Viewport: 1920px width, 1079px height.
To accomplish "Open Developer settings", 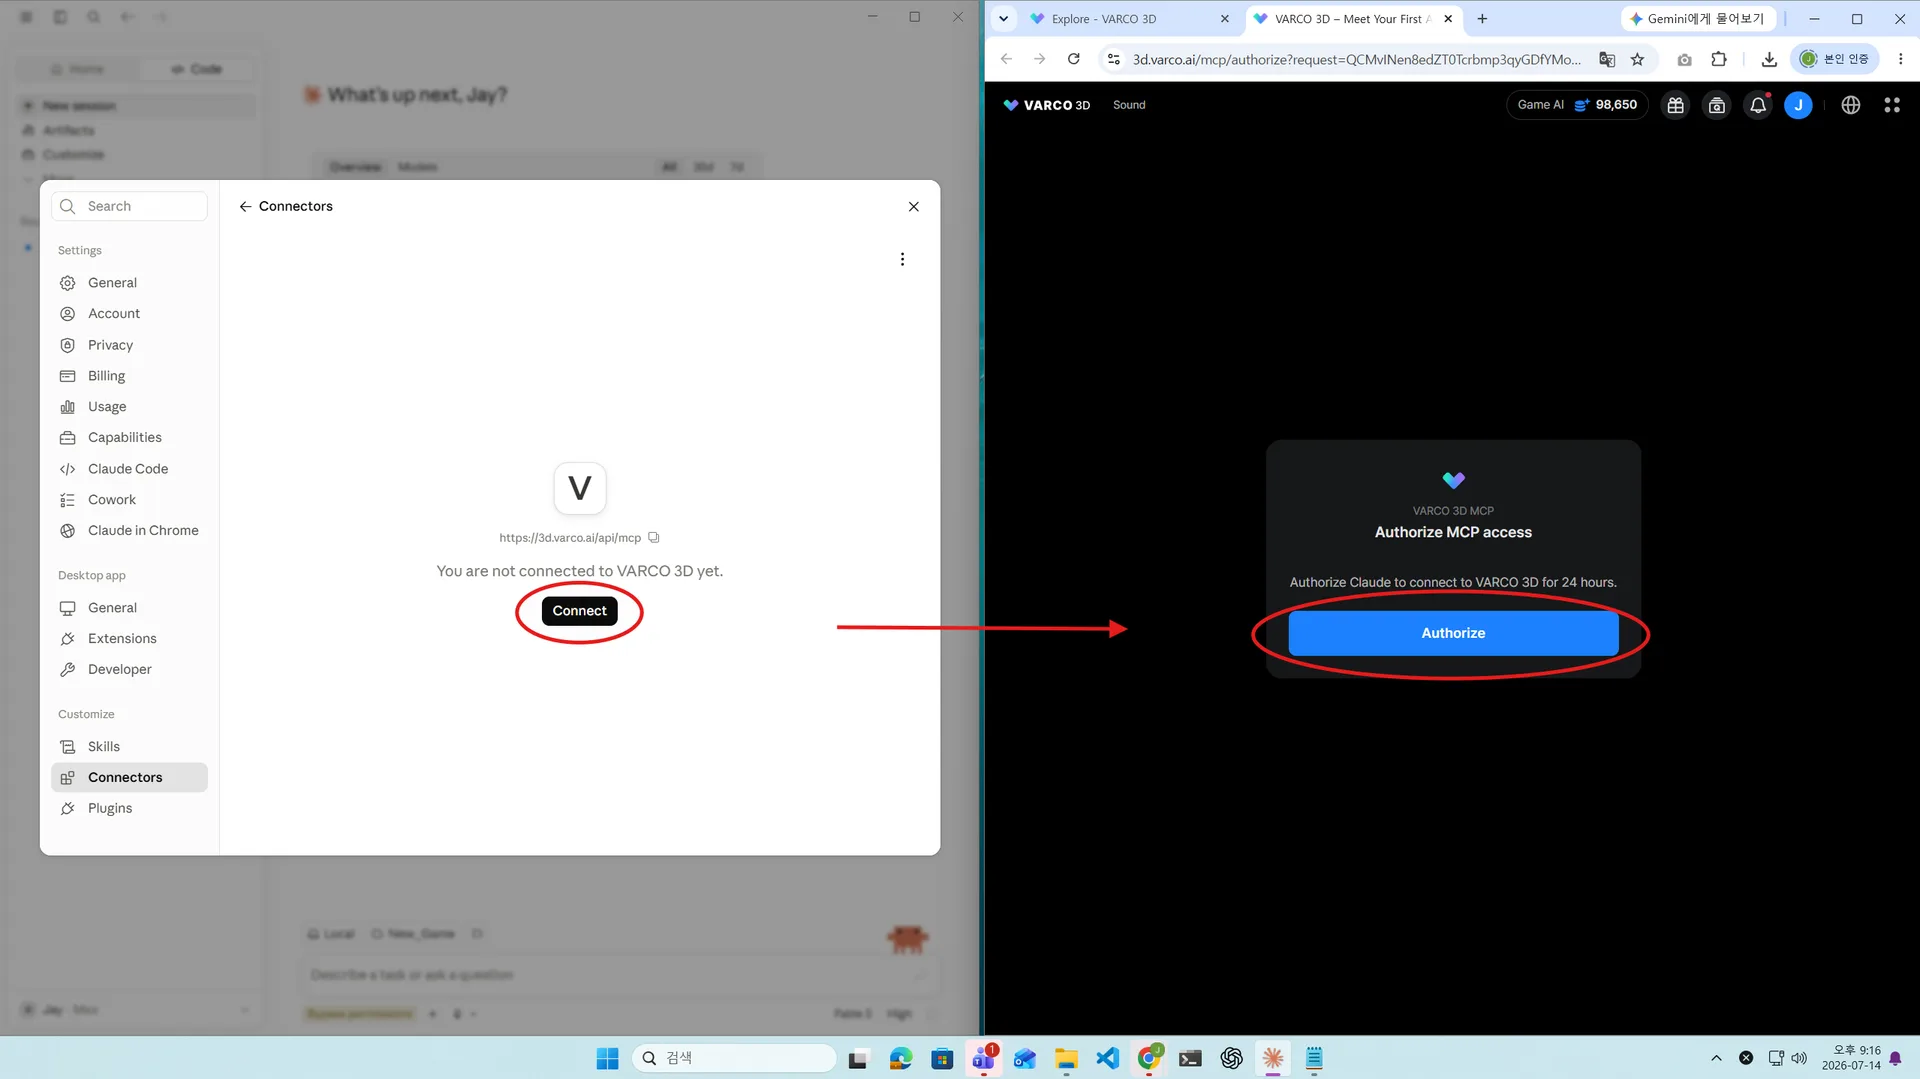I will tap(129, 670).
